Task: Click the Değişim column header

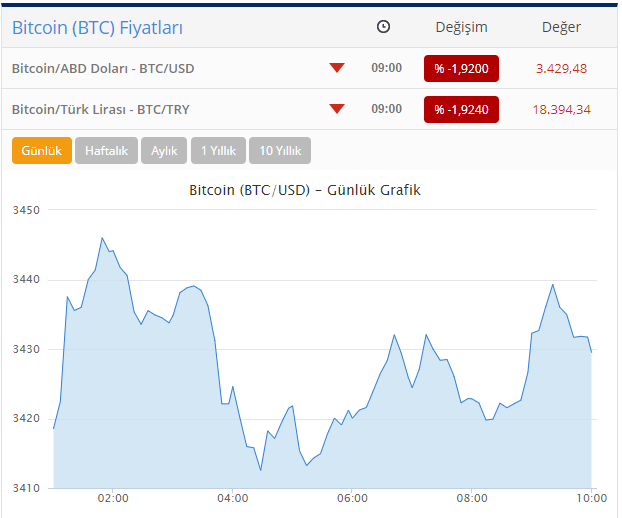Action: (x=461, y=27)
